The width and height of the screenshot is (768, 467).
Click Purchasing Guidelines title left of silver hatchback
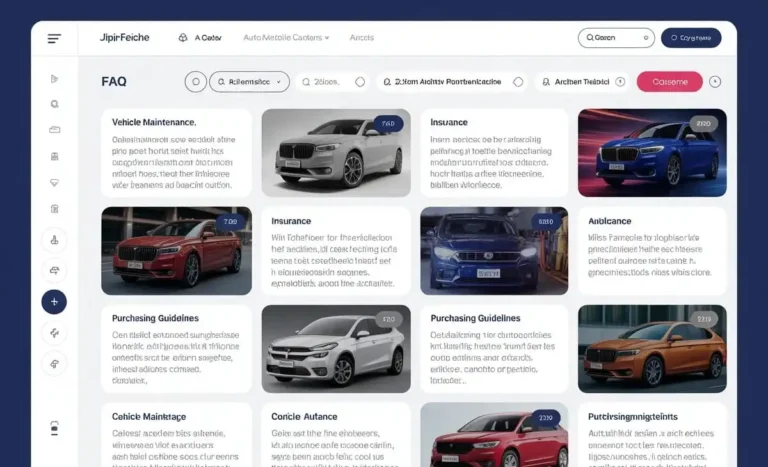click(155, 318)
